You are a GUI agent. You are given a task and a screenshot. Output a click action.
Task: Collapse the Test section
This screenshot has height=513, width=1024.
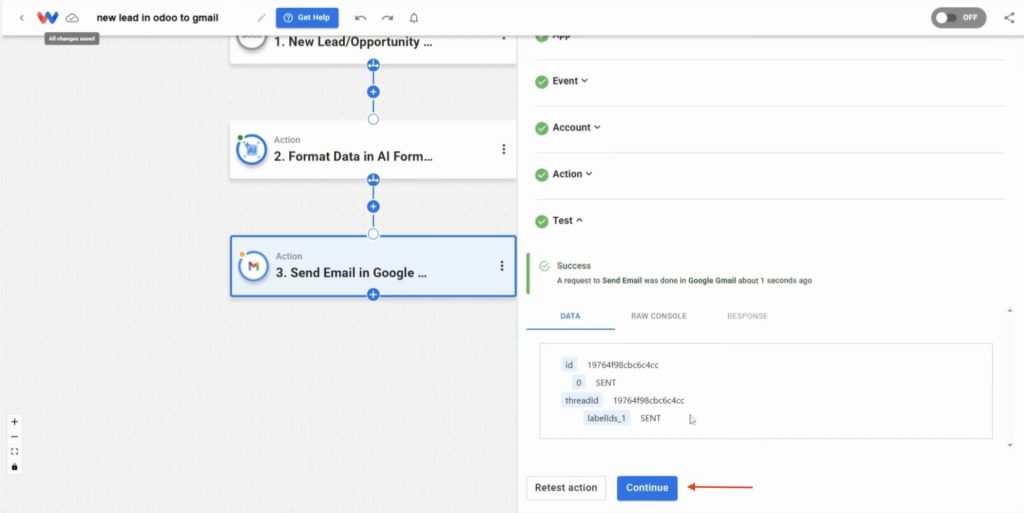pos(568,221)
